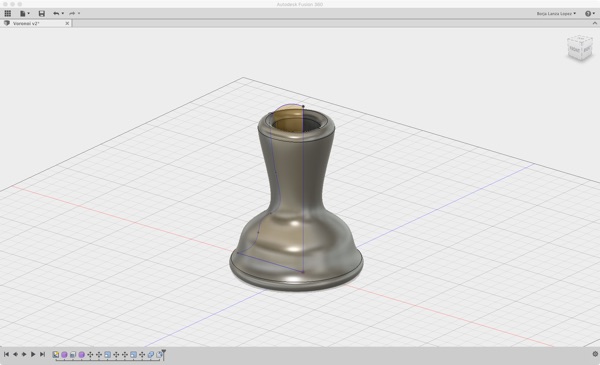Click the timeline end marker
The image size is (600, 365).
tap(164, 354)
